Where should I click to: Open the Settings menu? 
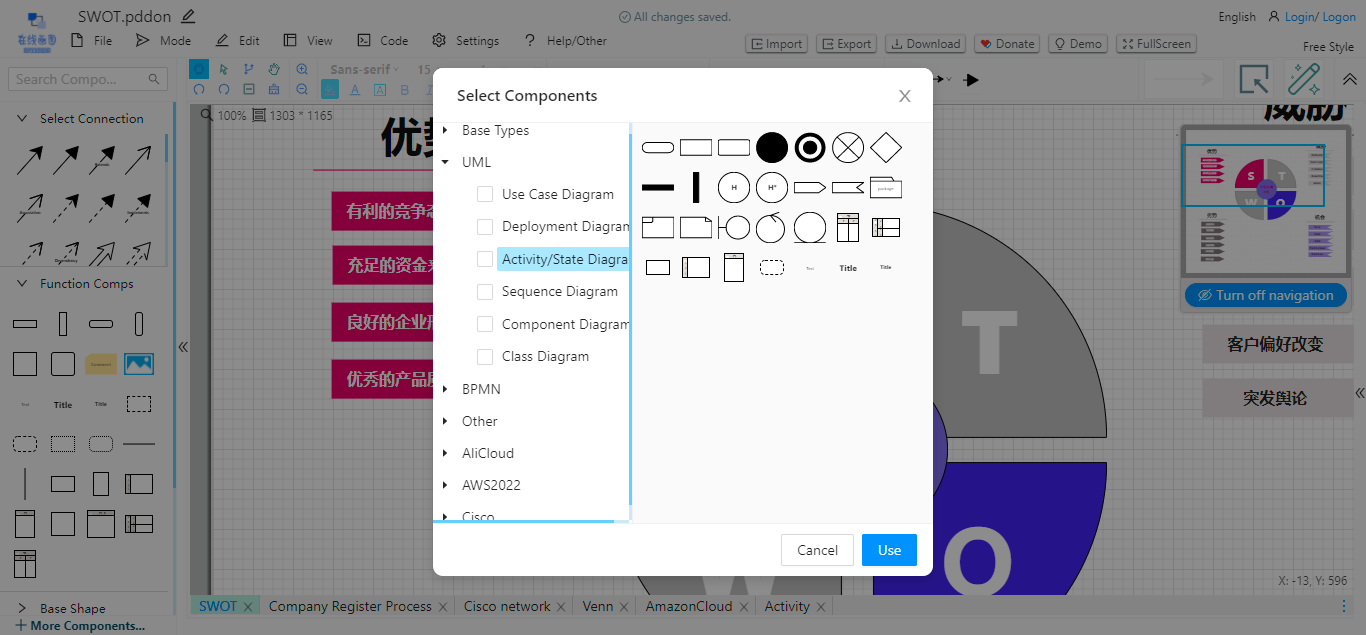465,41
